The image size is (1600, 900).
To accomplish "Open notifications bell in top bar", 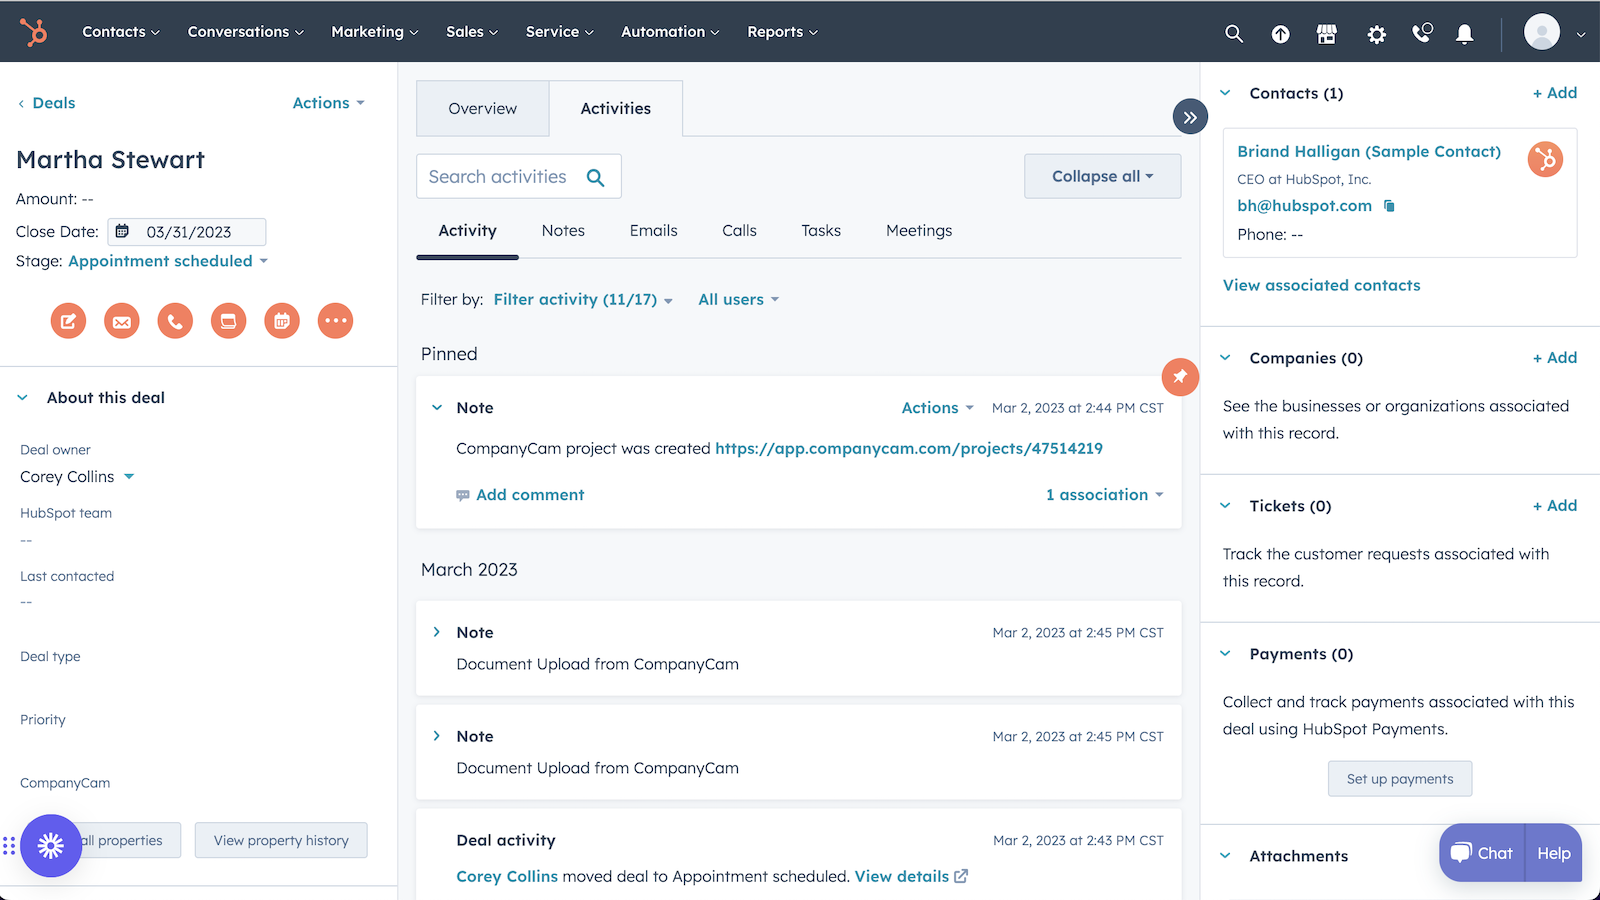I will (x=1464, y=34).
